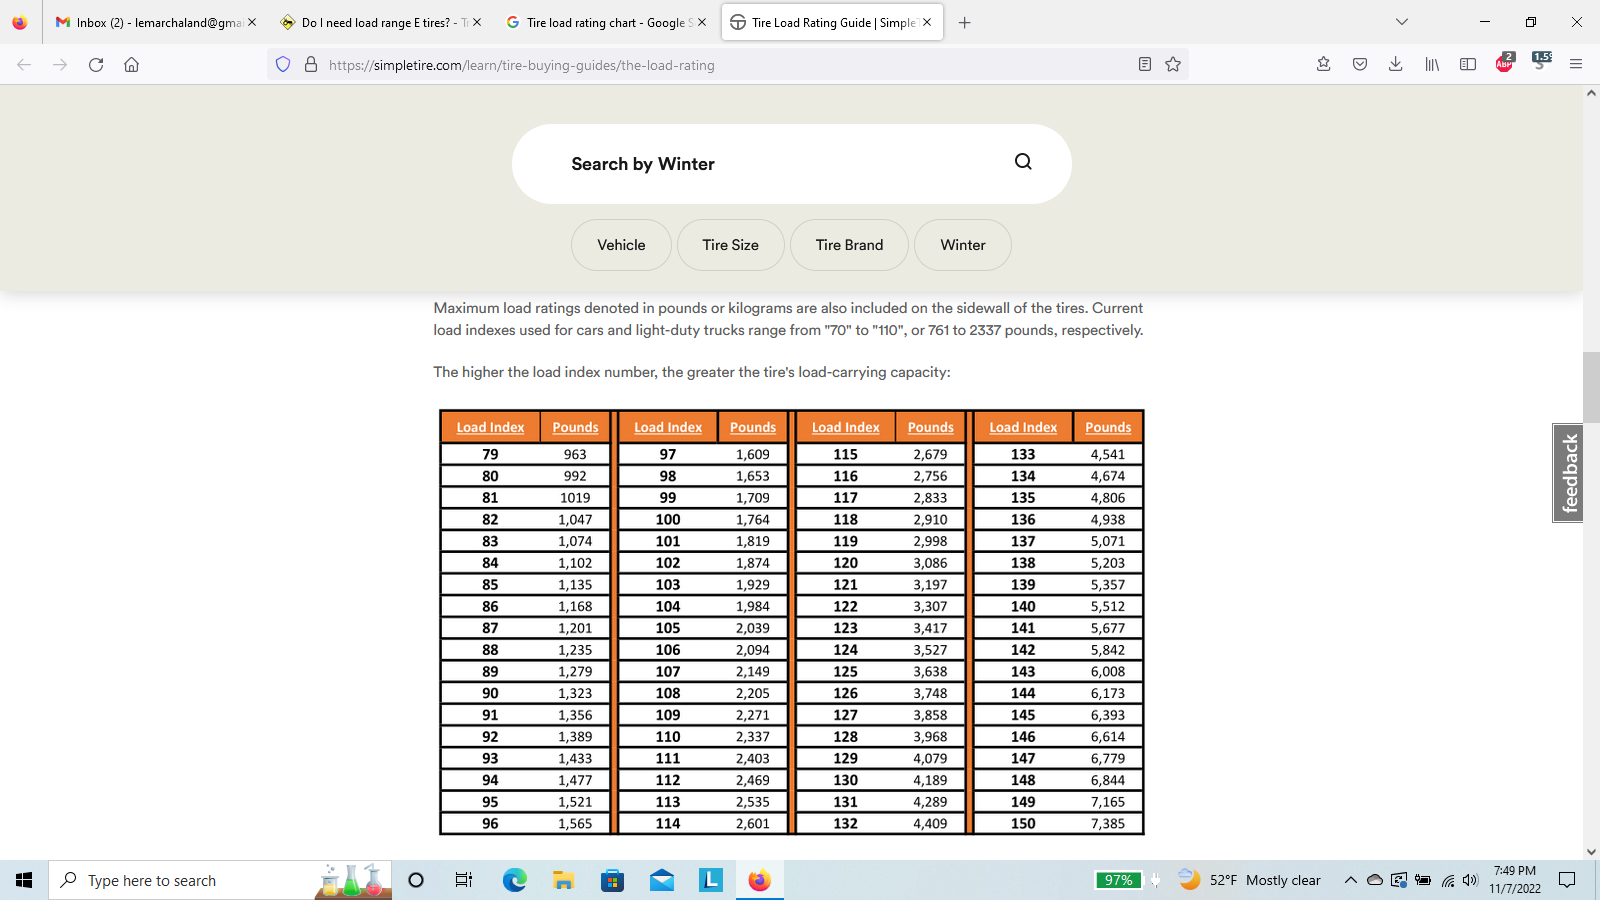1600x900 pixels.
Task: Select the Tire Size search option
Action: [x=730, y=245]
